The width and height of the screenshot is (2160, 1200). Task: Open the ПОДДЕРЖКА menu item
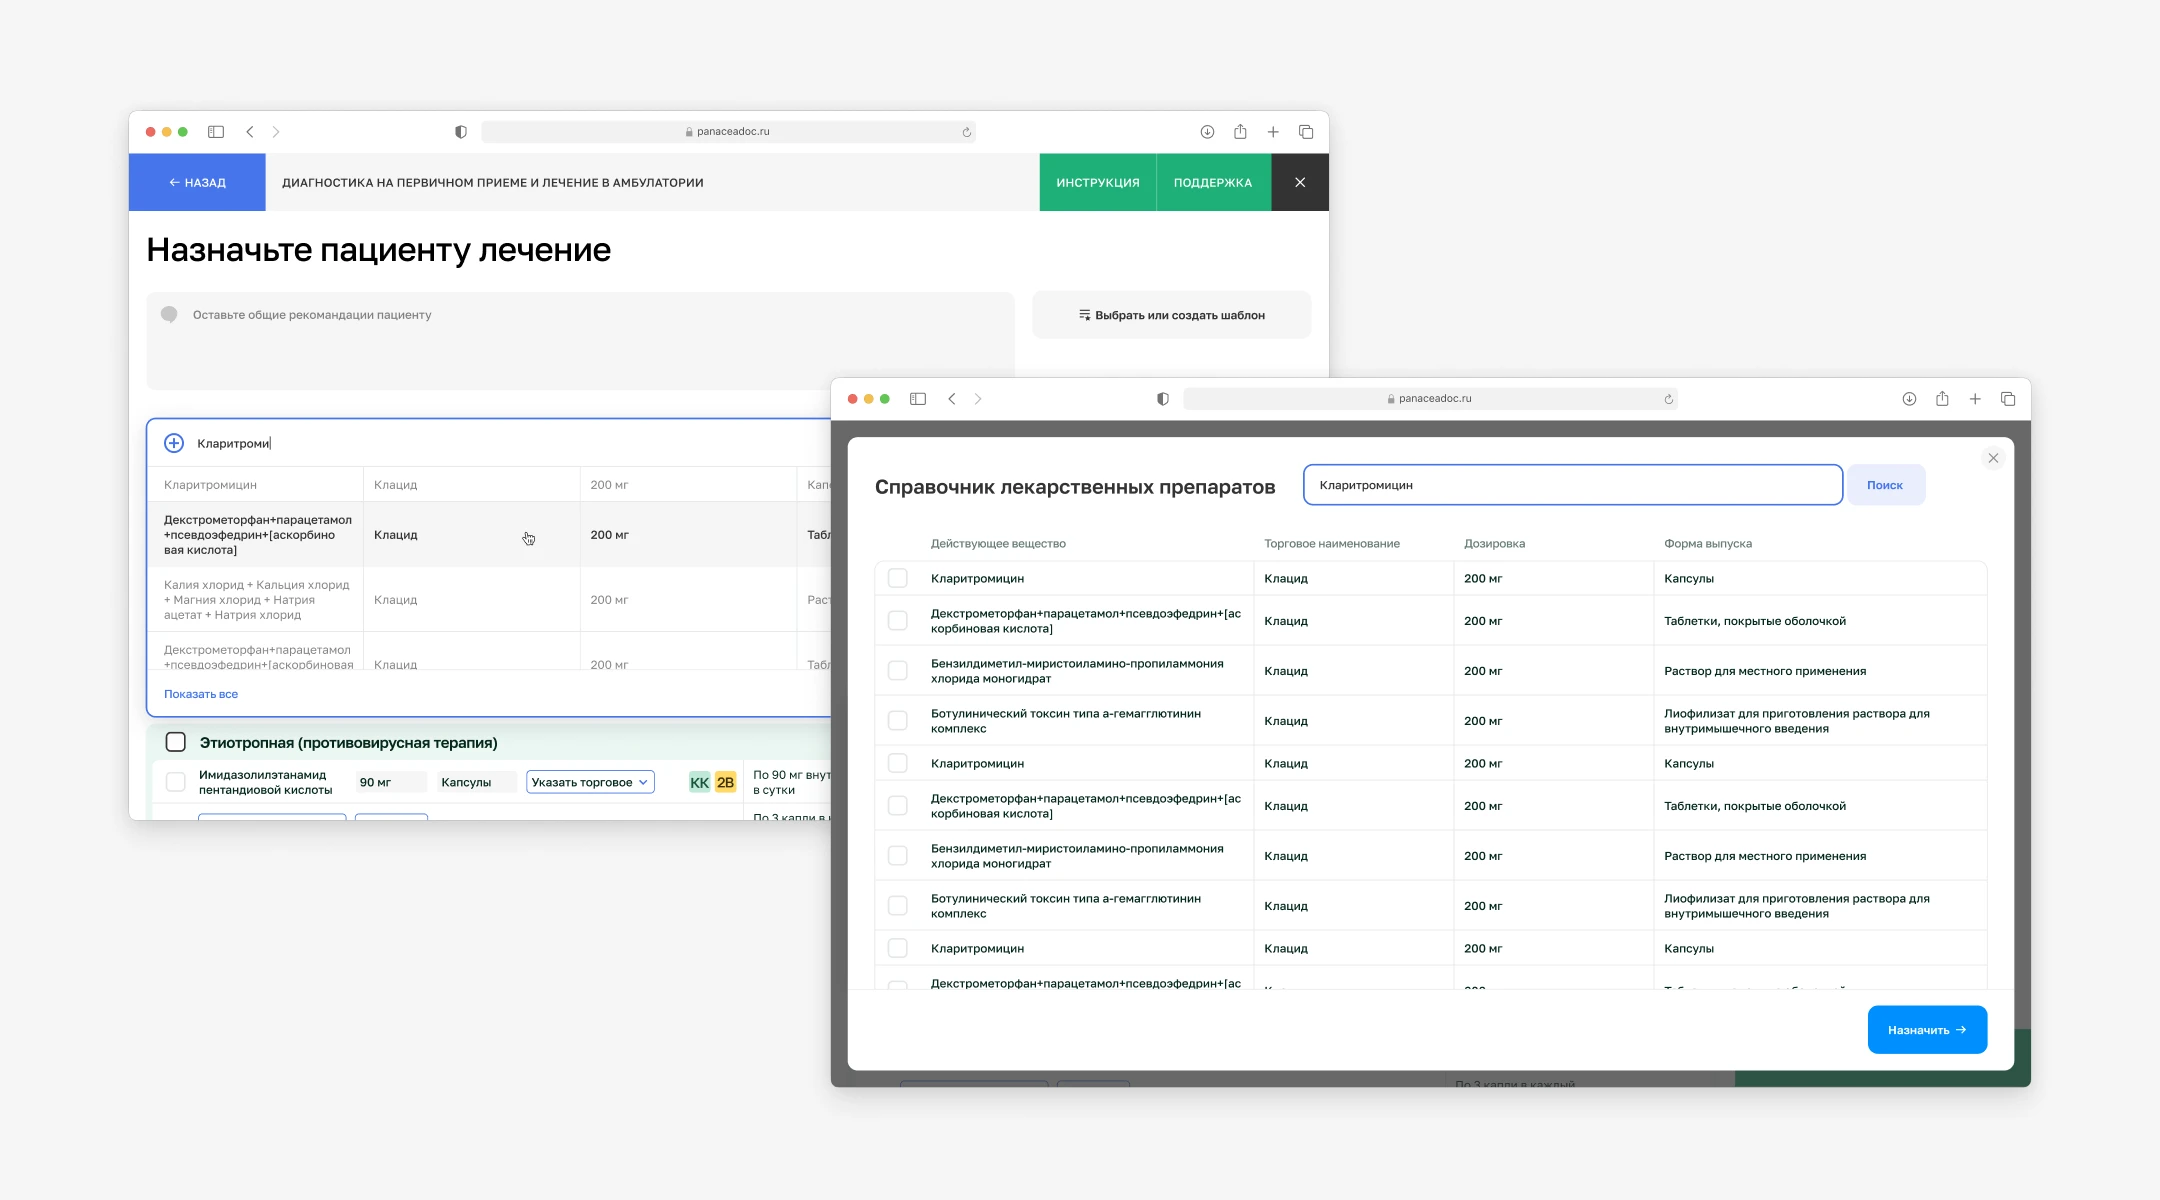(1212, 183)
